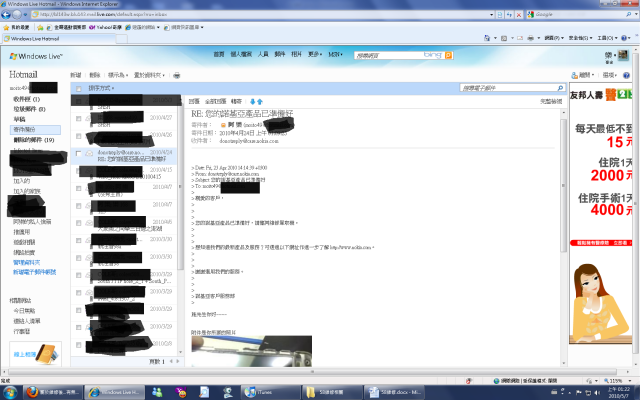Open the 排序方式 sort dropdown
Image resolution: width=640 pixels, height=400 pixels.
[101, 88]
